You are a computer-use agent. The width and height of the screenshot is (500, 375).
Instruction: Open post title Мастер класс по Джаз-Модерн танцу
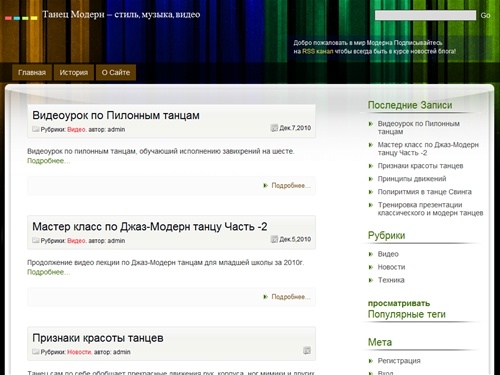[x=150, y=227]
